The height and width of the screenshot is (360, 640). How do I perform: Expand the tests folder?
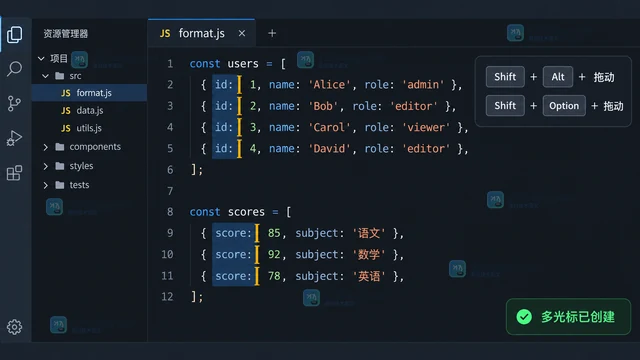click(46, 185)
